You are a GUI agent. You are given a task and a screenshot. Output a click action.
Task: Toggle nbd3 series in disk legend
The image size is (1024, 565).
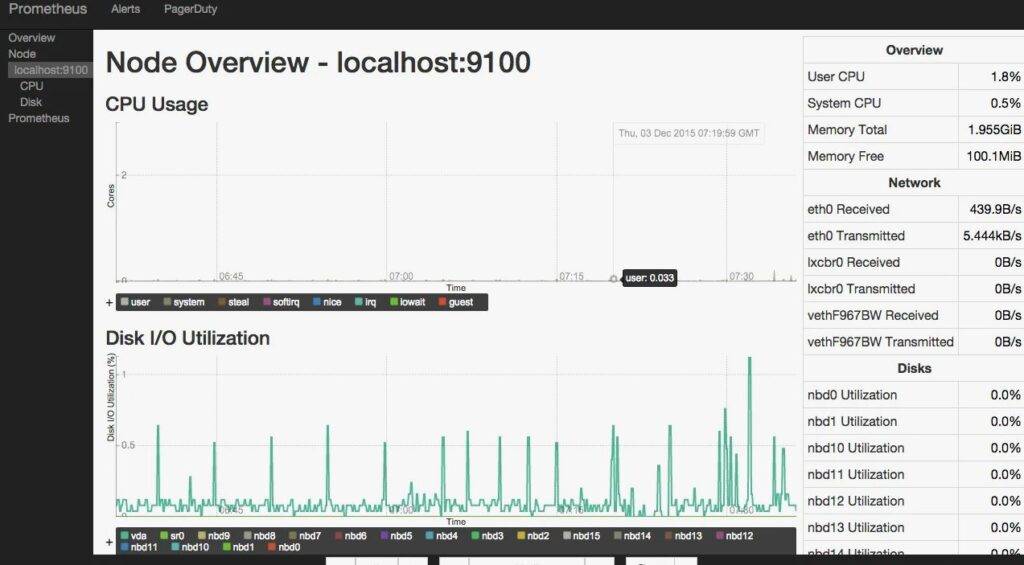pyautogui.click(x=487, y=536)
